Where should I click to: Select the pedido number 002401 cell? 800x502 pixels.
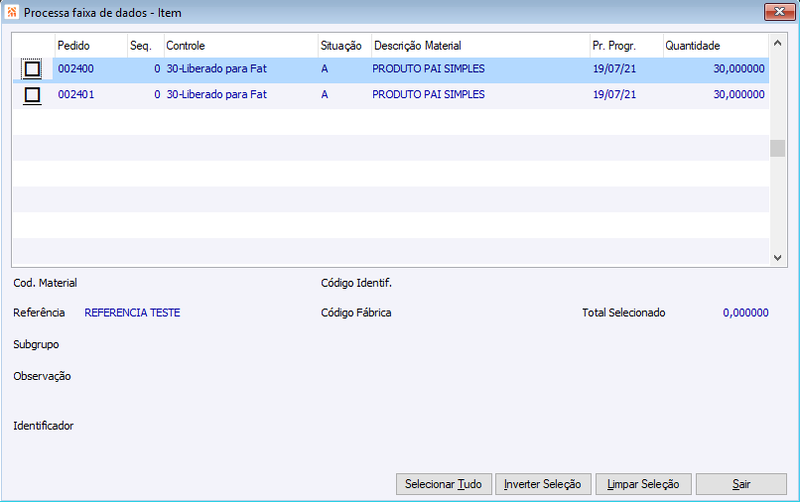(x=76, y=95)
